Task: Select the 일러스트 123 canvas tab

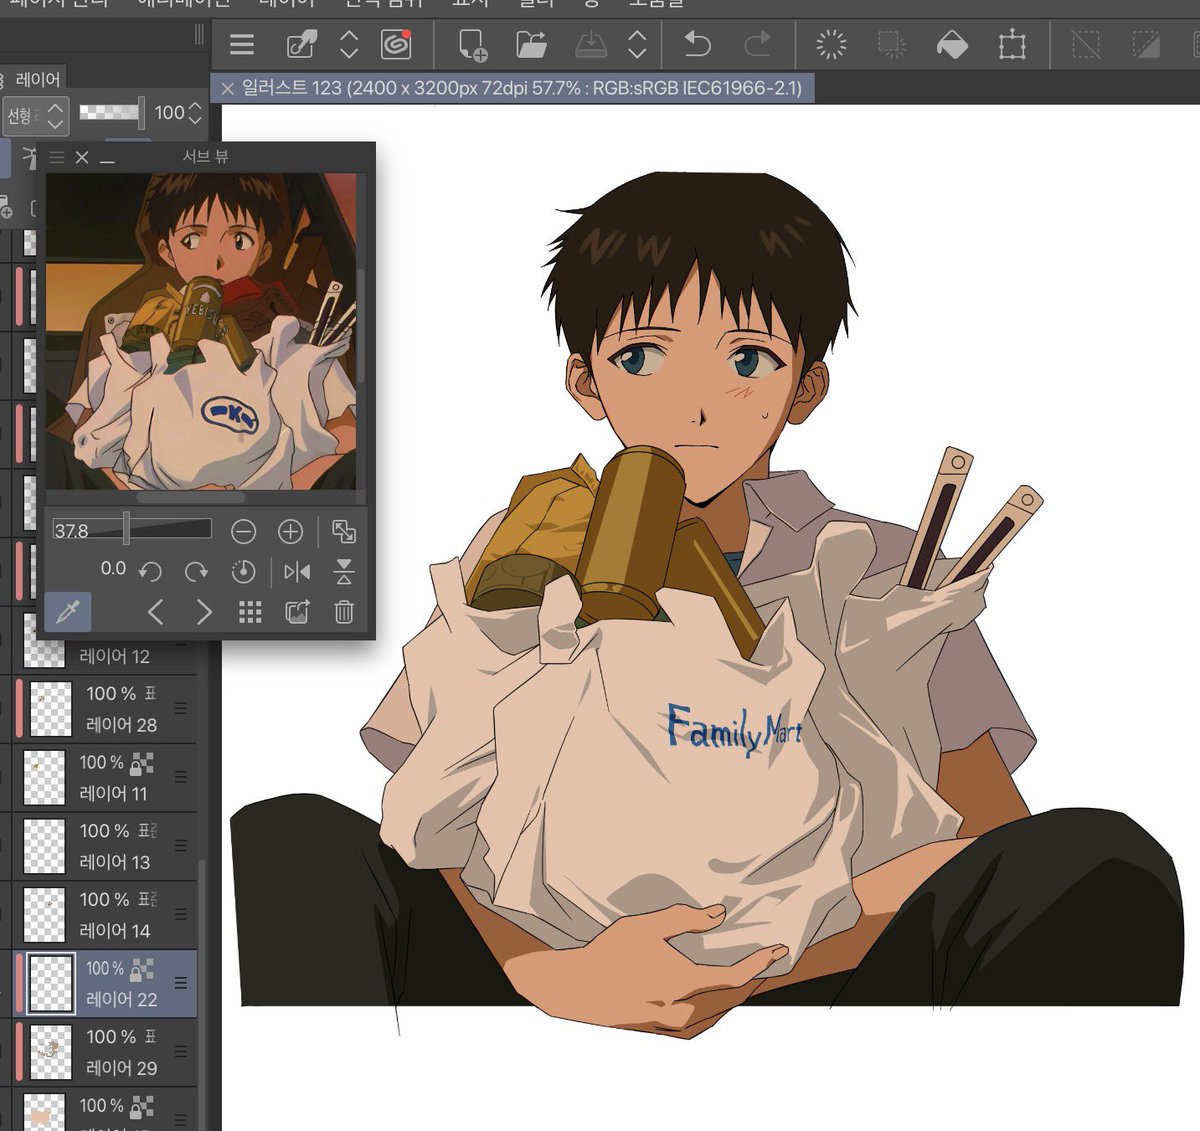Action: 521,88
